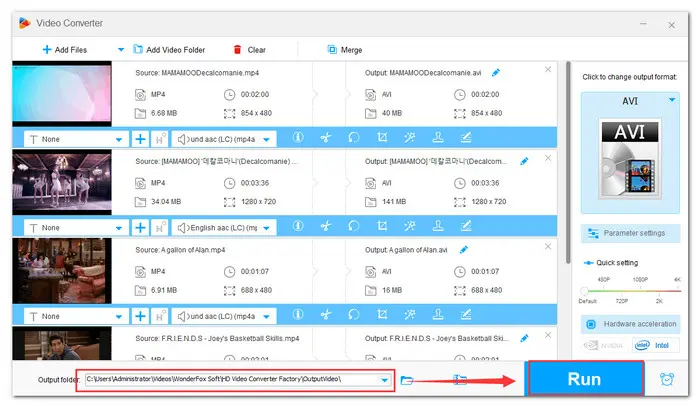
Task: Rotate the 00:03:36 MAMAMOO video
Action: click(x=354, y=226)
